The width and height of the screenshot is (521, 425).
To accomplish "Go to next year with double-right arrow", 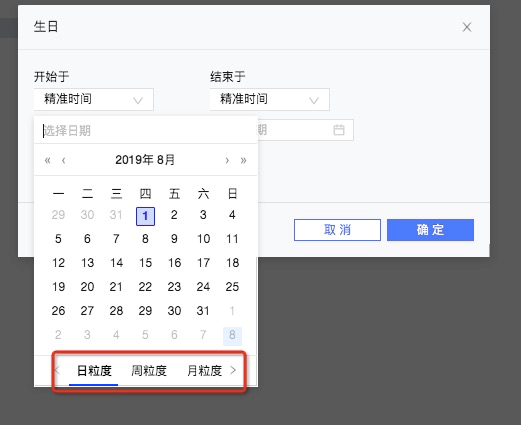I will [243, 160].
